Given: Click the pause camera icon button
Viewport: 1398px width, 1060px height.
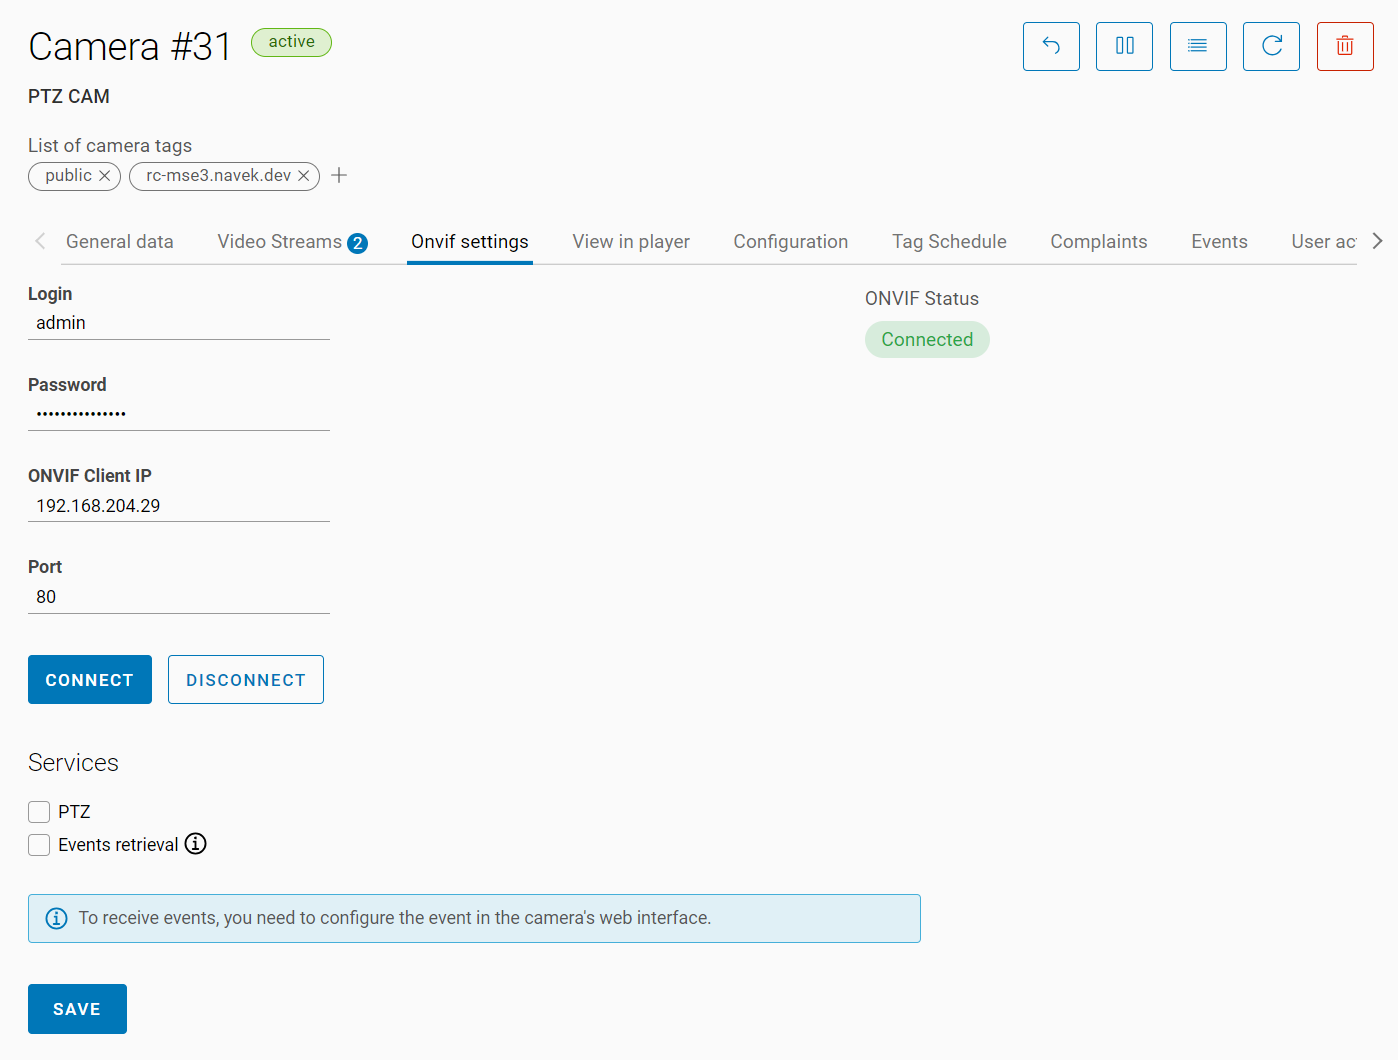Looking at the screenshot, I should tap(1124, 46).
